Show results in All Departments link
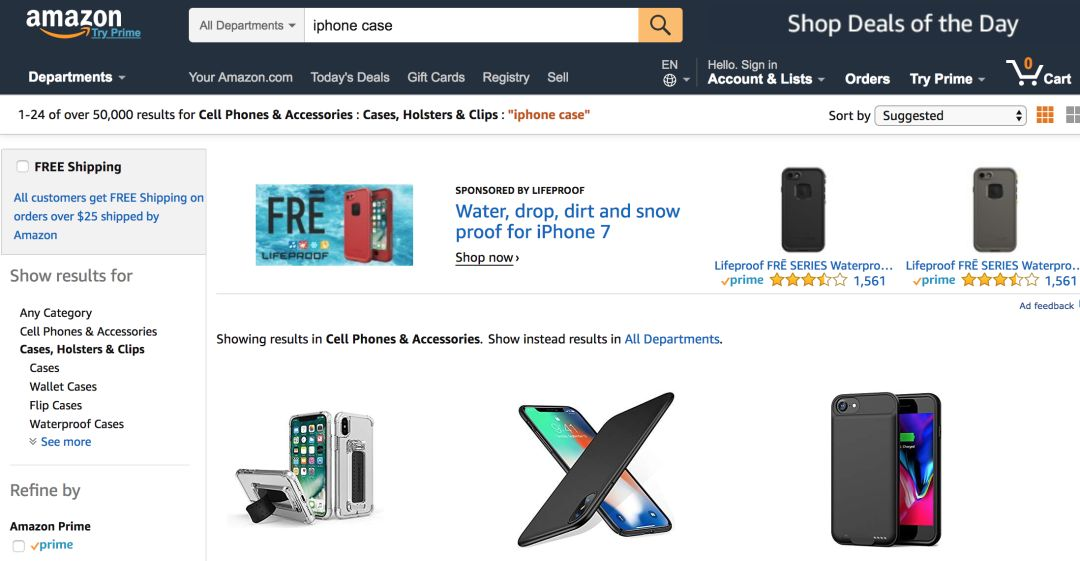The image size is (1080, 561). click(x=672, y=339)
